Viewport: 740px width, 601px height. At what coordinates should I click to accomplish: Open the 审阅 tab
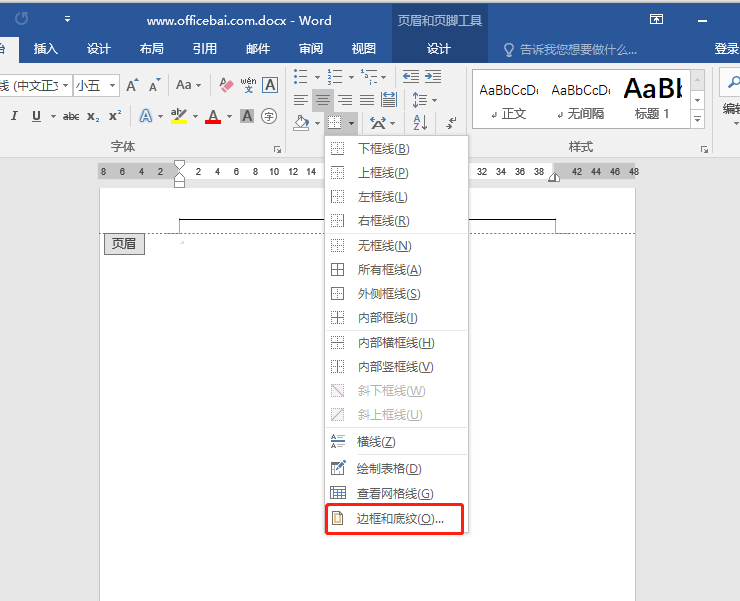(311, 49)
